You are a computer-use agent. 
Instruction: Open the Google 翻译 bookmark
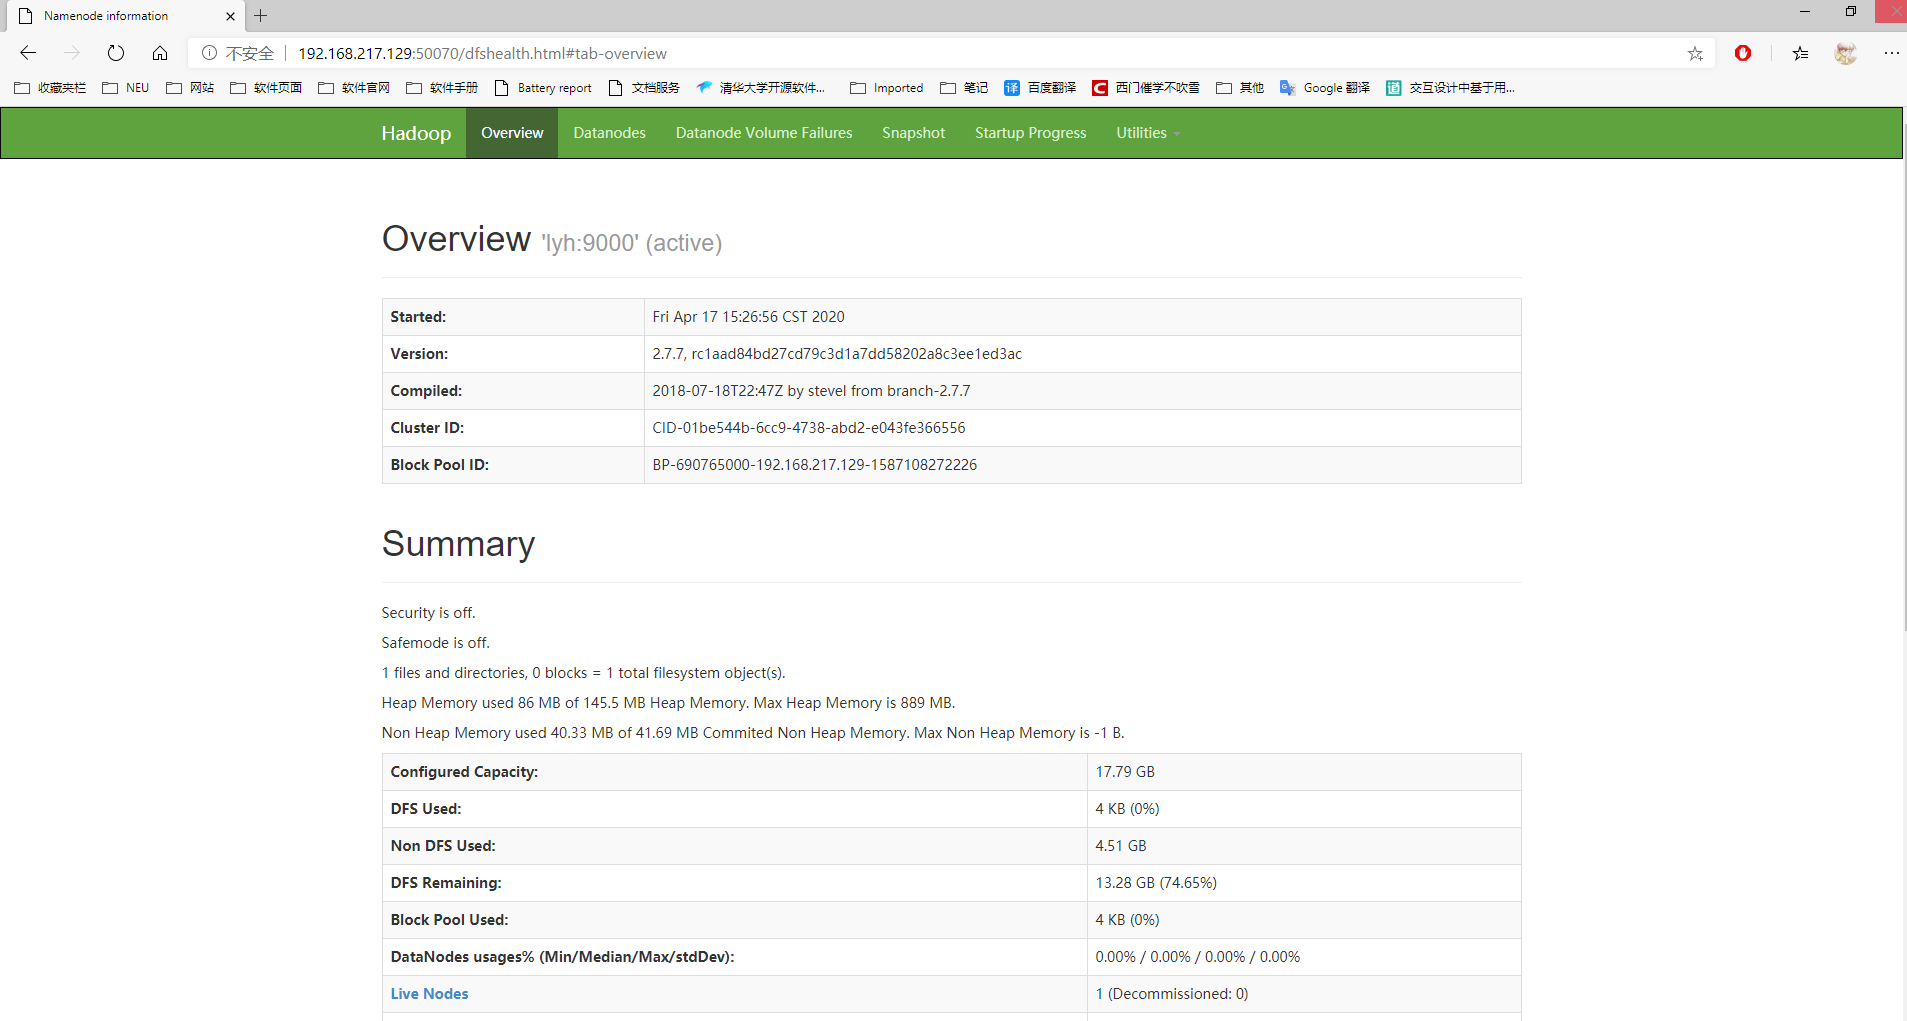(1325, 88)
